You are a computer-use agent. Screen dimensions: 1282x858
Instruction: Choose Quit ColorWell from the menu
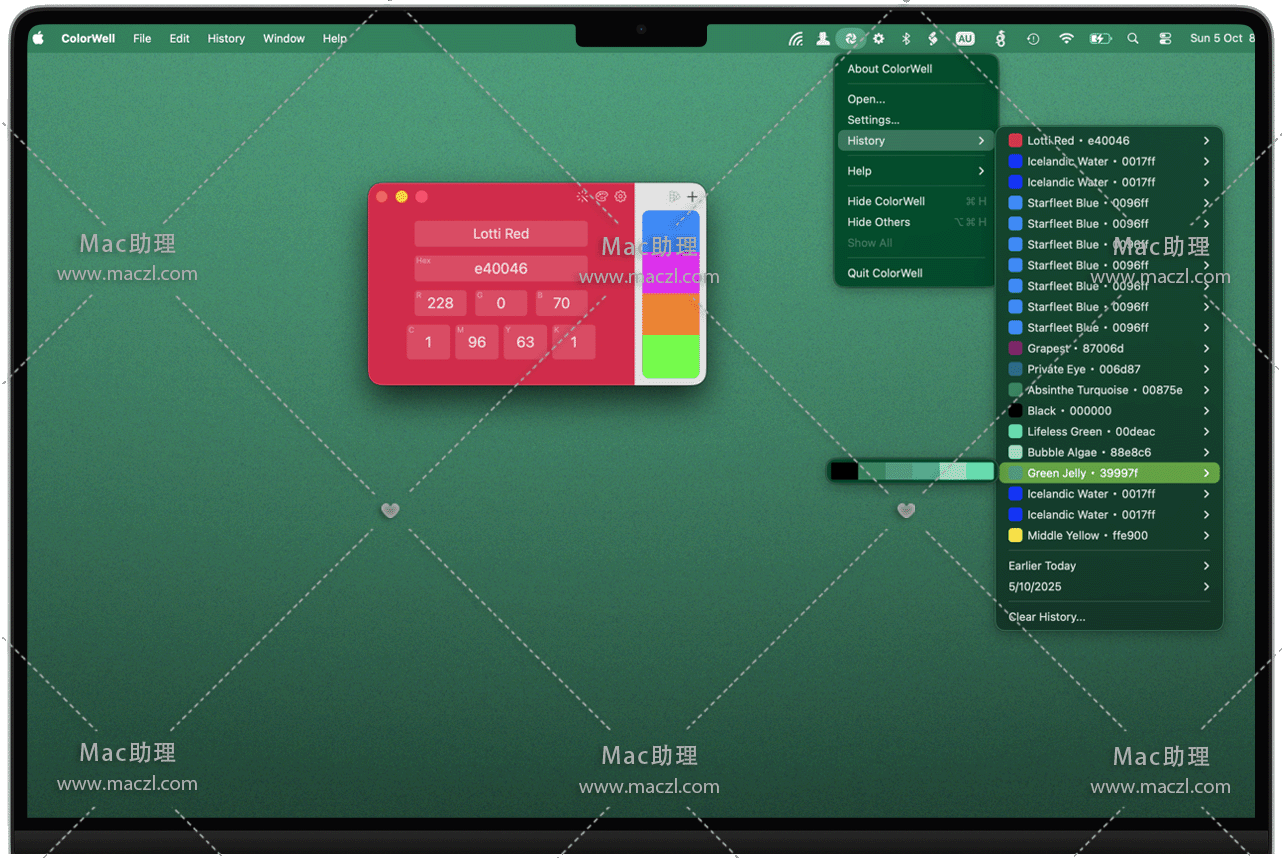point(885,273)
